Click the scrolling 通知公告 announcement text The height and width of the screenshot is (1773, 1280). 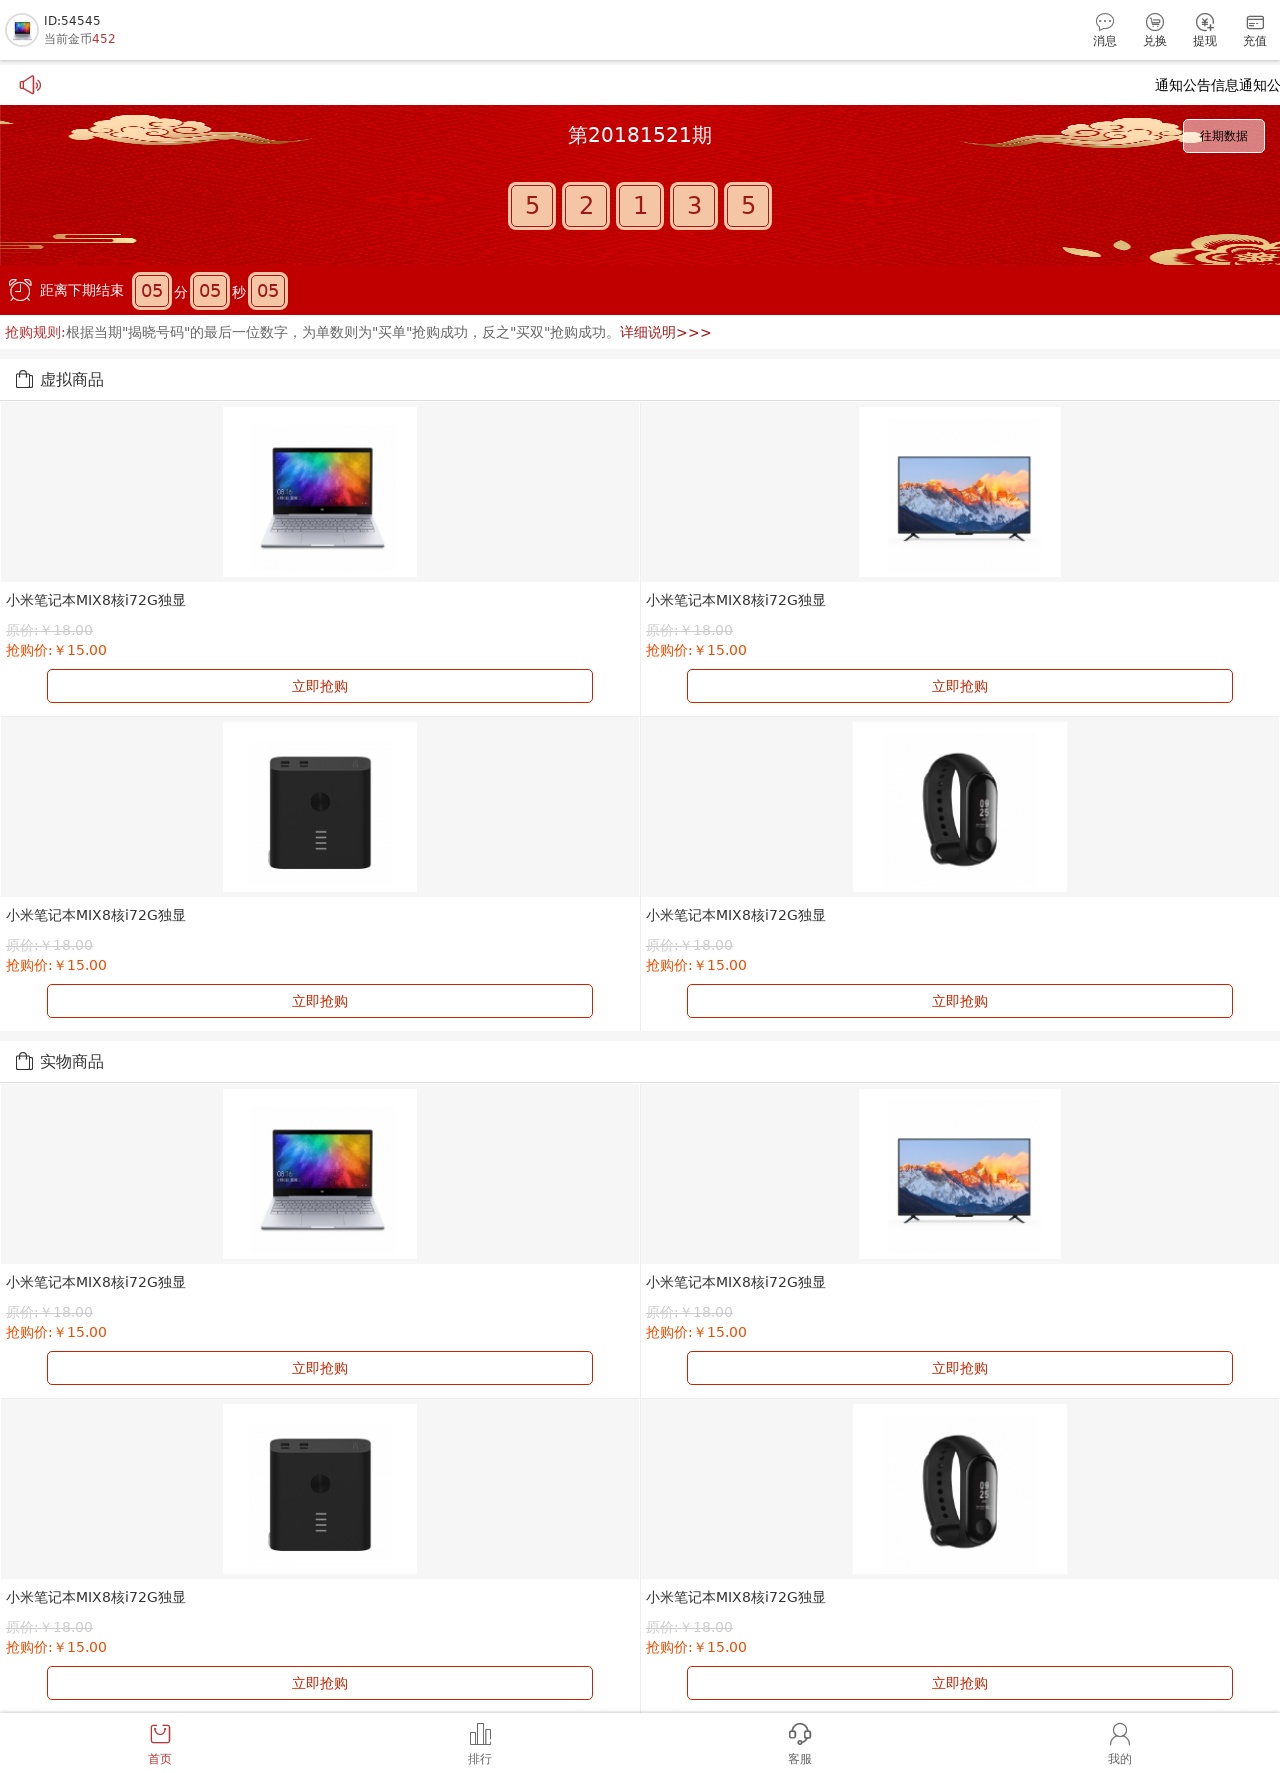click(1217, 85)
